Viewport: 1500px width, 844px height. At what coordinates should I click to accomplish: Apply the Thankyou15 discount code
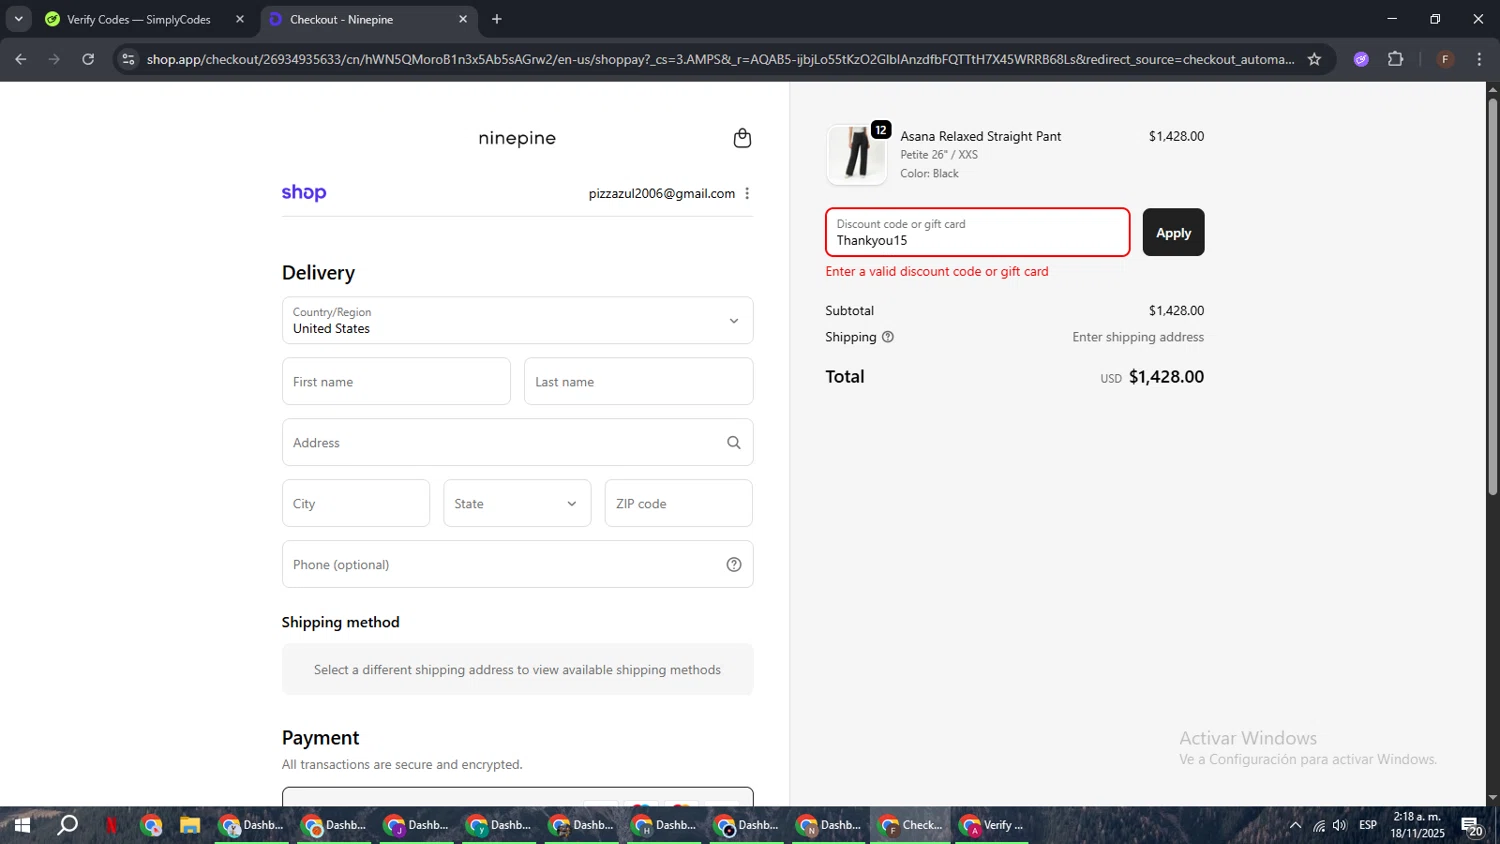(1173, 232)
